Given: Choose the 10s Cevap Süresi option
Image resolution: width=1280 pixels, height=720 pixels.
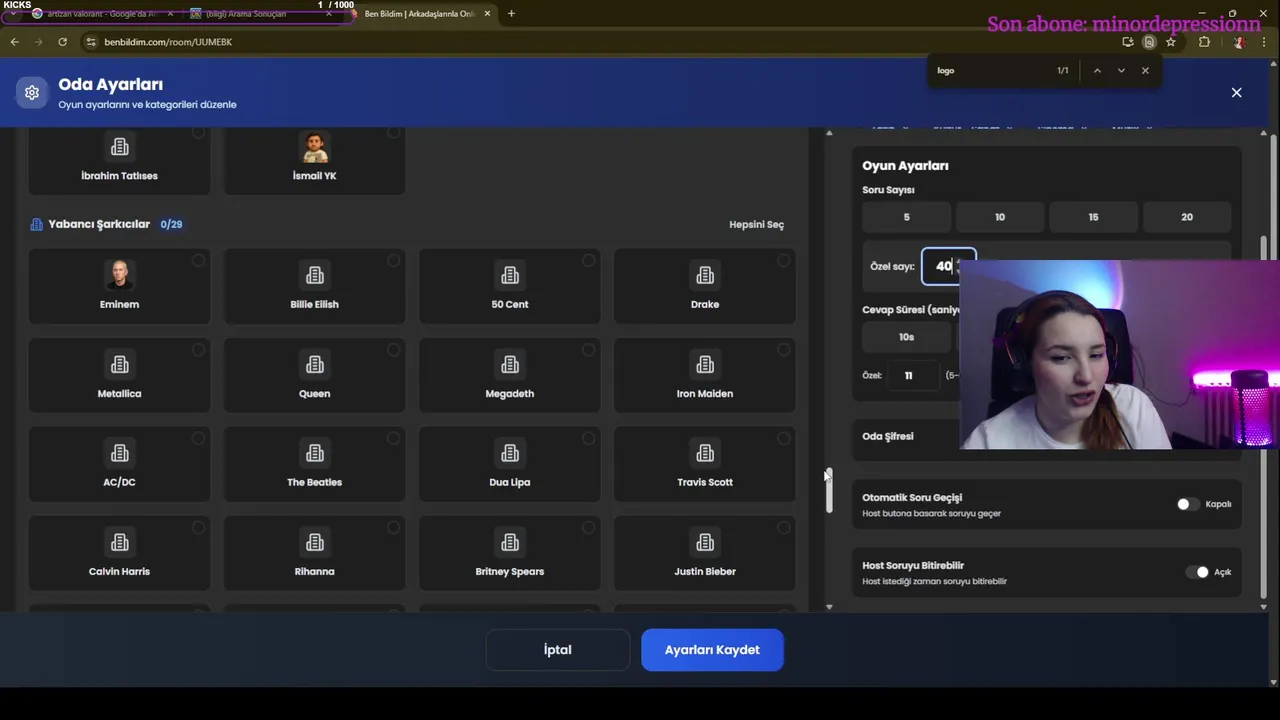Looking at the screenshot, I should tap(906, 337).
